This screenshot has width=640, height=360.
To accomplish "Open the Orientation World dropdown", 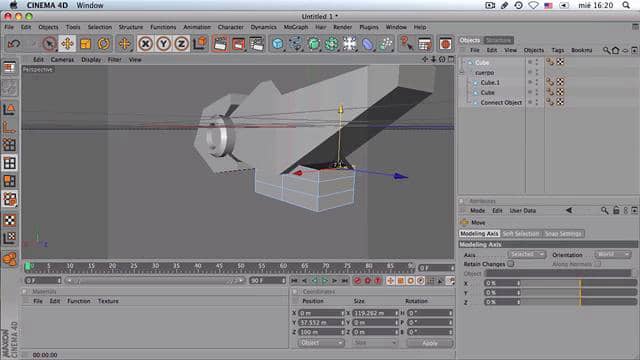I will click(613, 254).
